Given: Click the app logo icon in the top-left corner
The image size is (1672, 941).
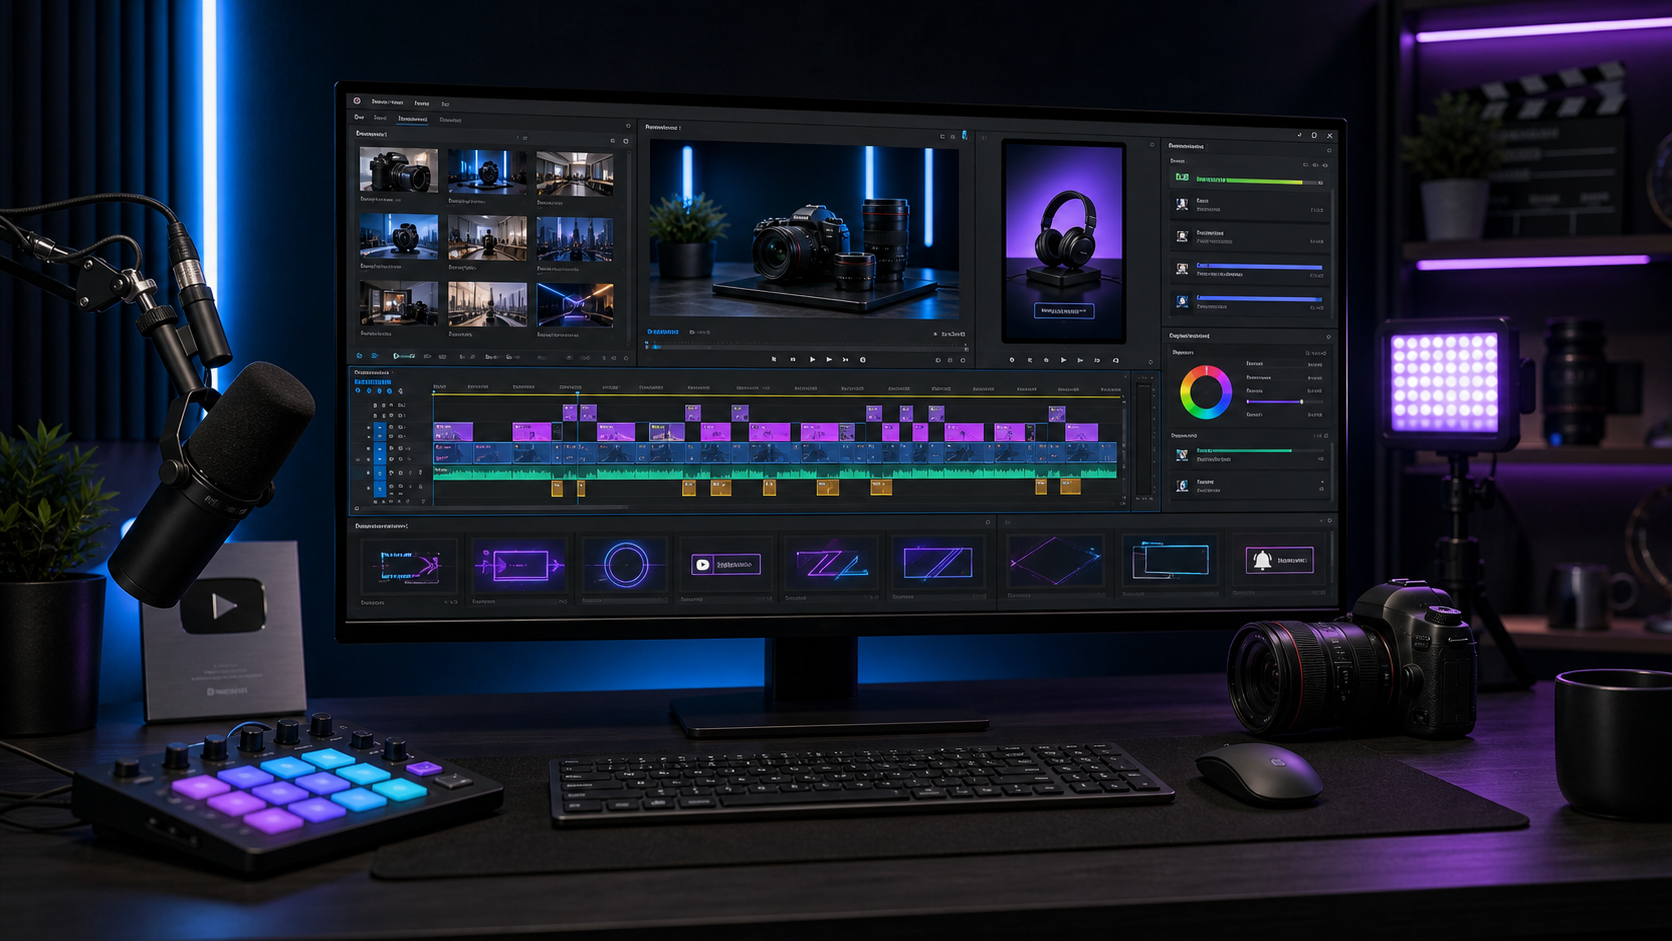Looking at the screenshot, I should click(x=357, y=101).
